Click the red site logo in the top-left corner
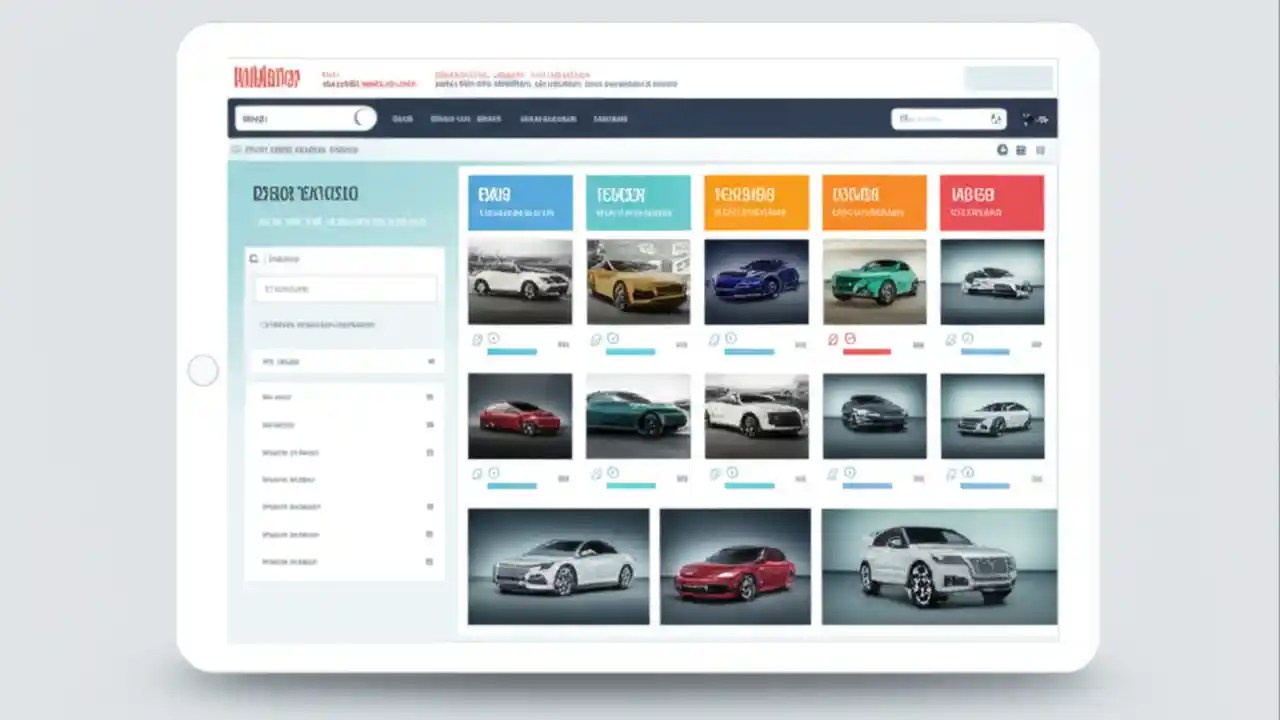The height and width of the screenshot is (720, 1280). tap(268, 76)
